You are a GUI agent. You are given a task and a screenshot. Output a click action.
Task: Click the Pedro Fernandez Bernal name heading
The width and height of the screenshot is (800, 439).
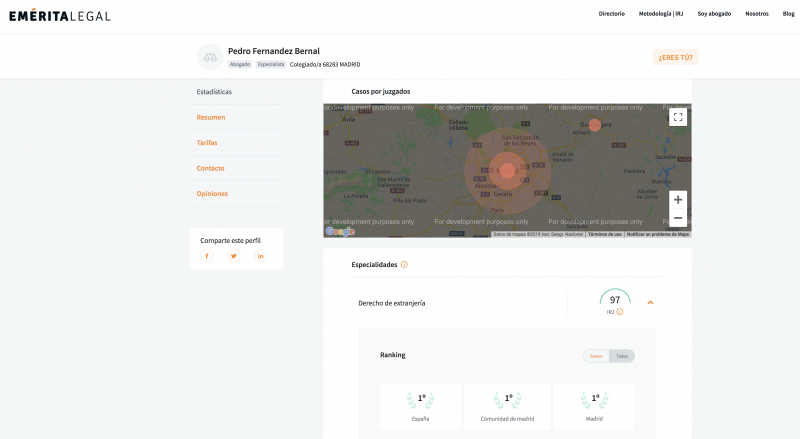tap(274, 51)
